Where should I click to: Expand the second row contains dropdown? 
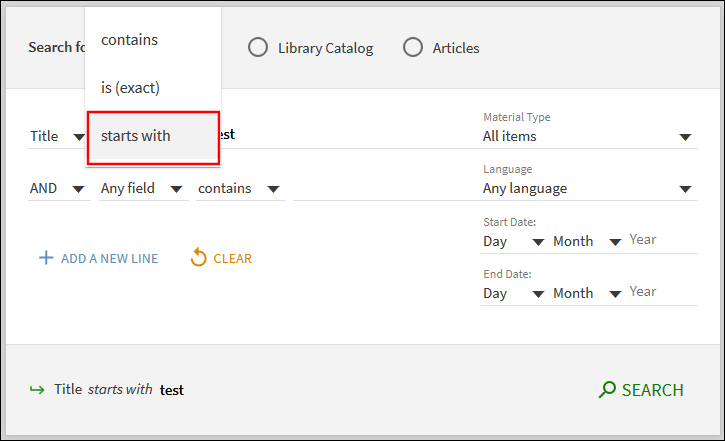pyautogui.click(x=239, y=188)
